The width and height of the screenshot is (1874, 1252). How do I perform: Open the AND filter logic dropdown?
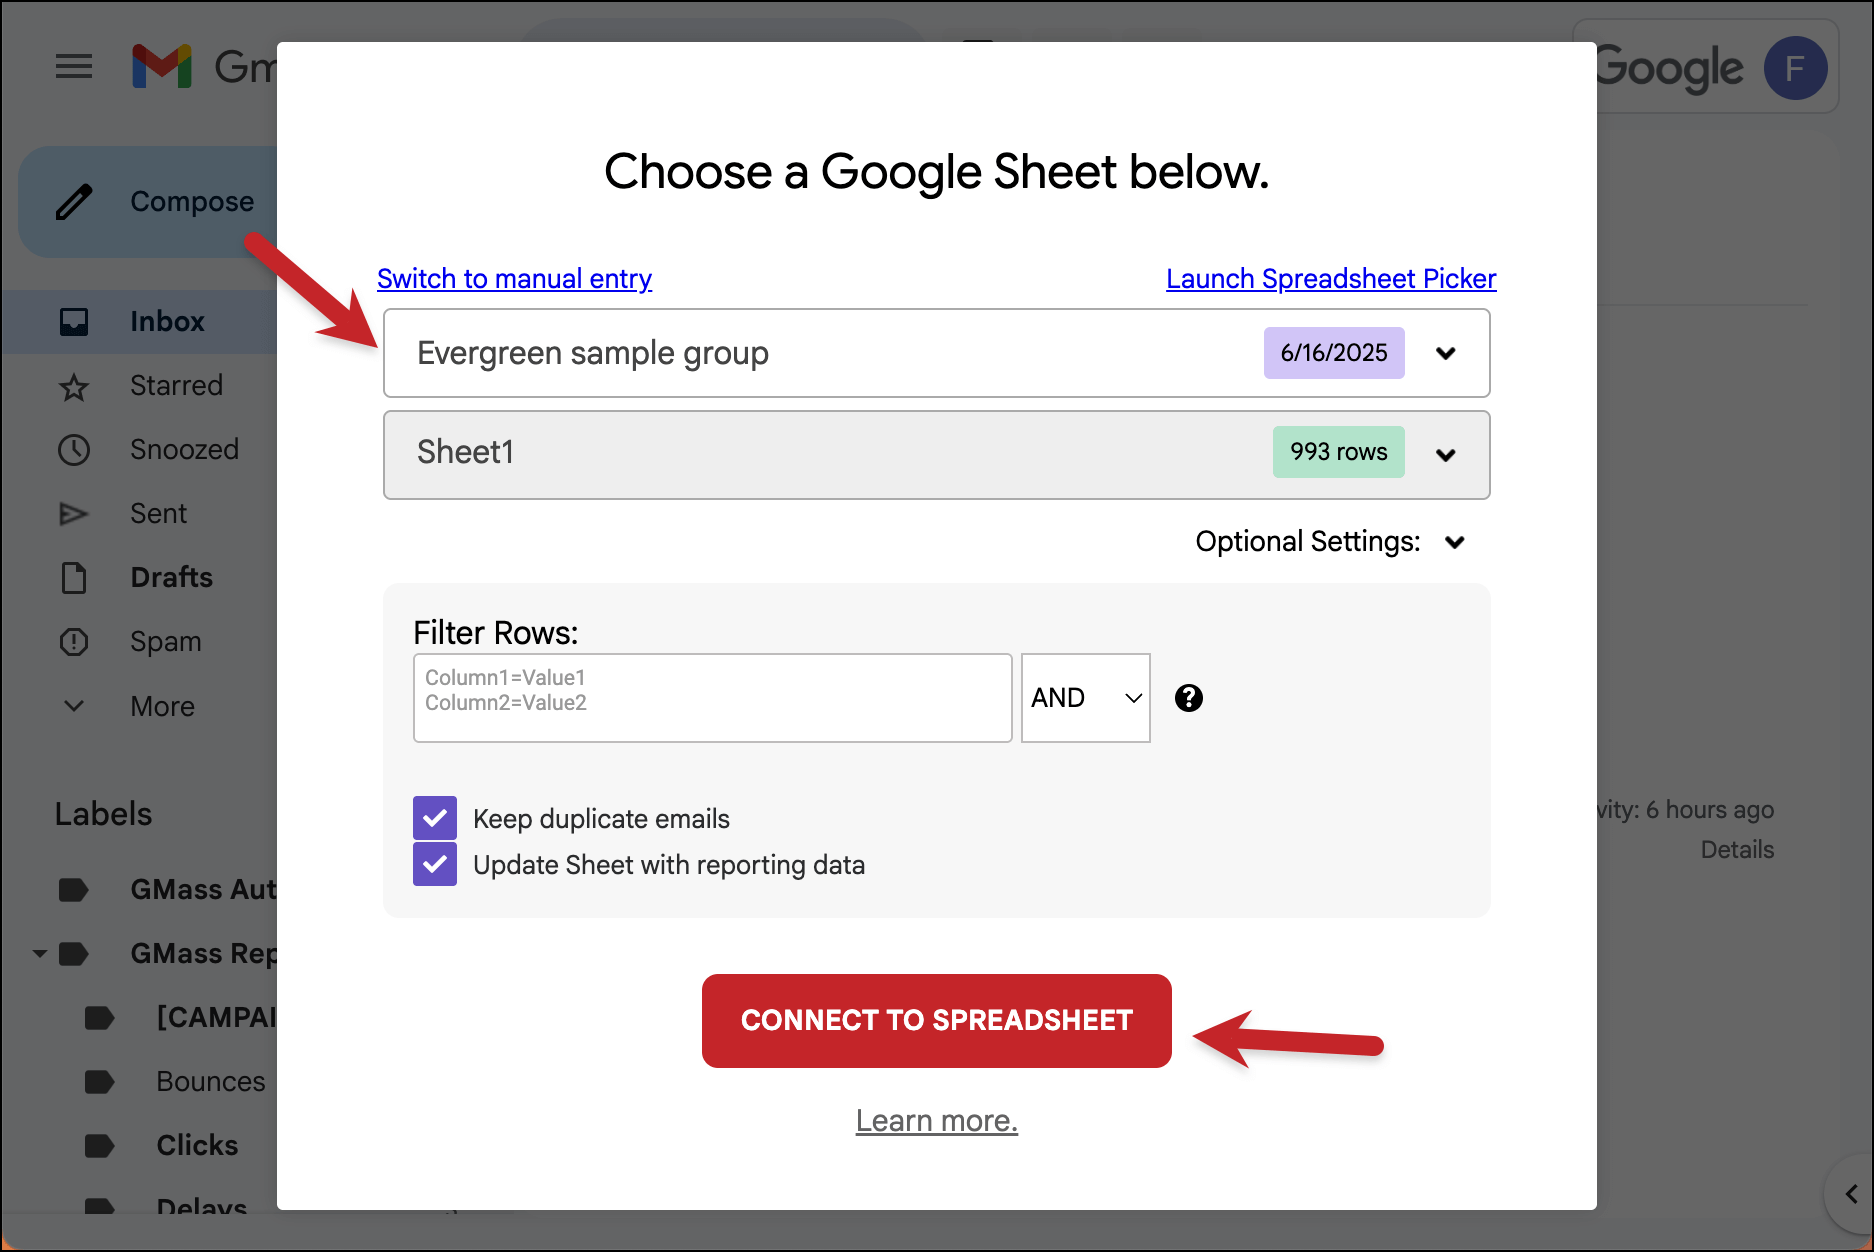click(1086, 698)
